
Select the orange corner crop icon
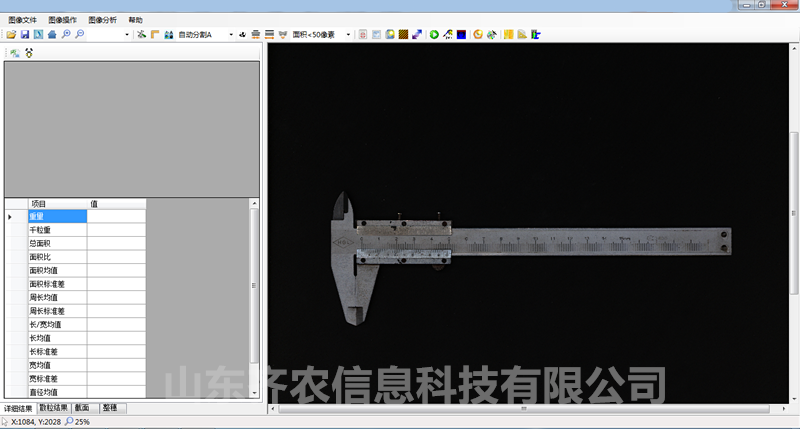click(155, 34)
